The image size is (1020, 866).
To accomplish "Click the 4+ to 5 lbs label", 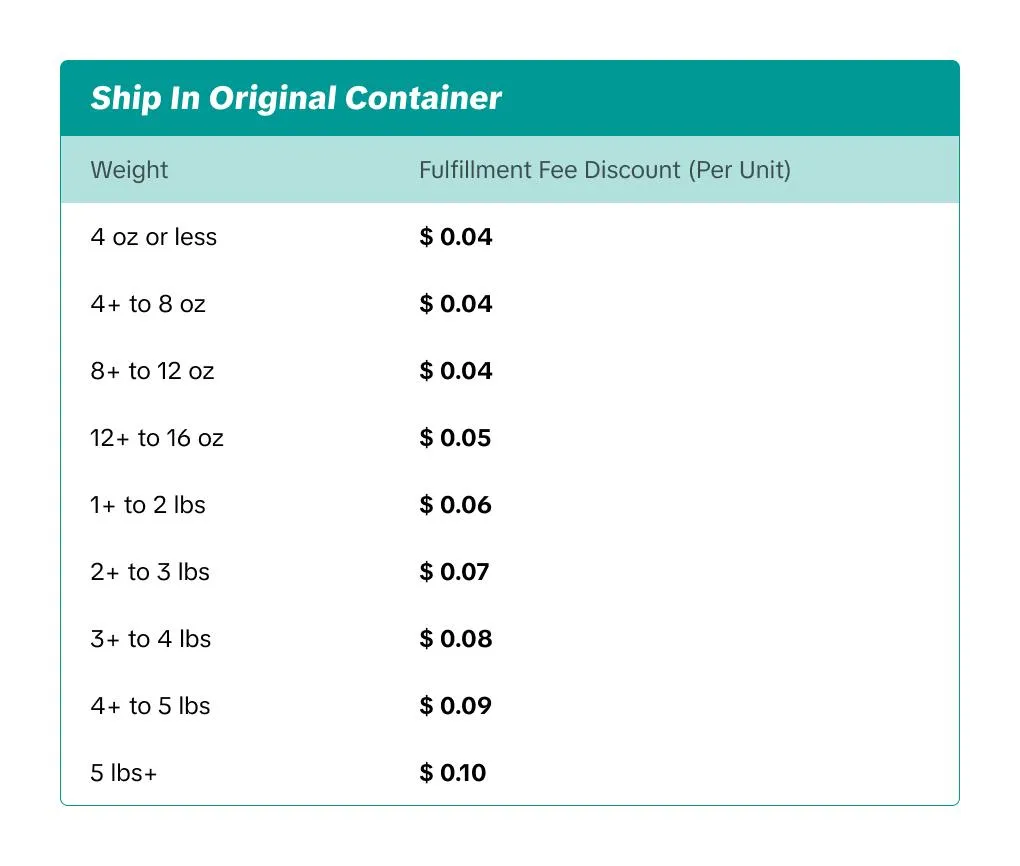I will [150, 706].
